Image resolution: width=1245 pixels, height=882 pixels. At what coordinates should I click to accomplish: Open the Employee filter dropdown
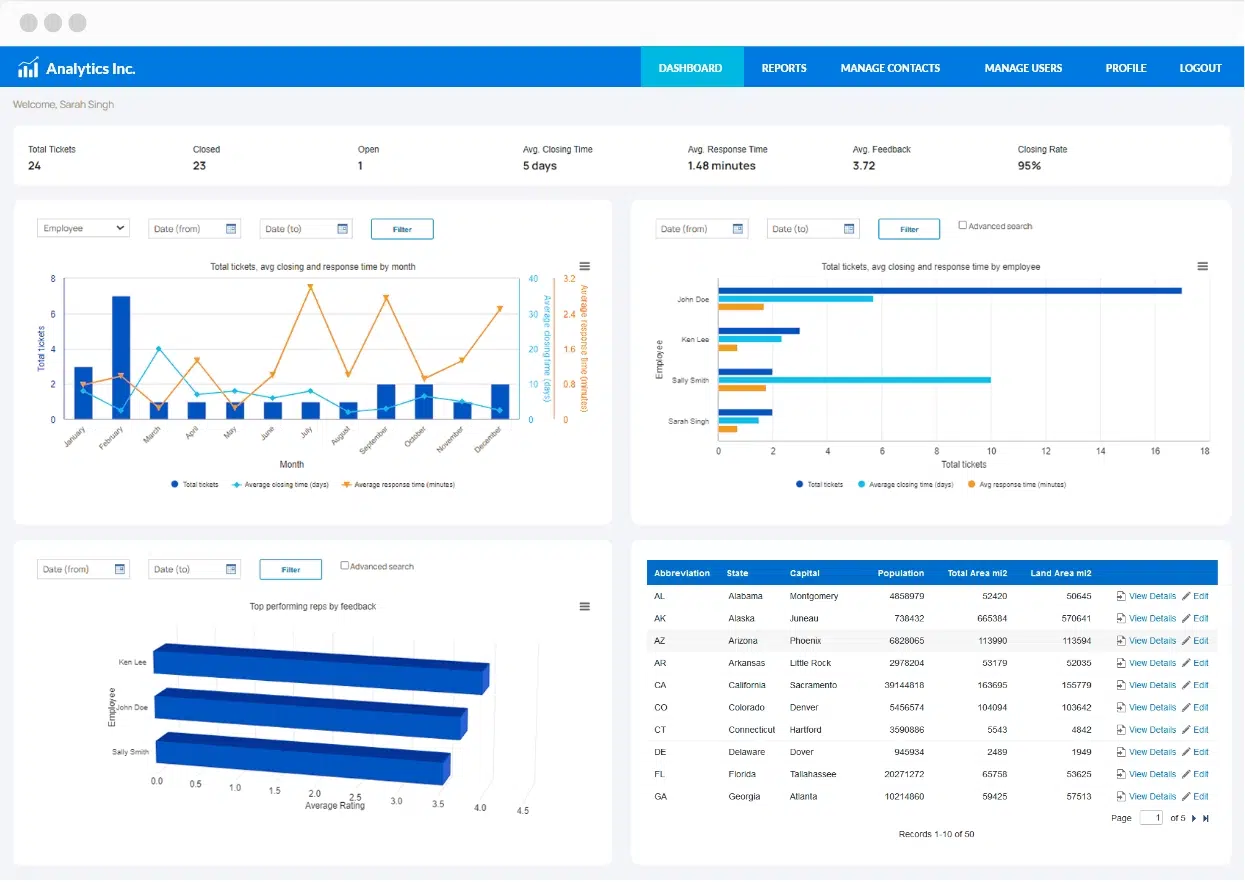[x=83, y=227]
